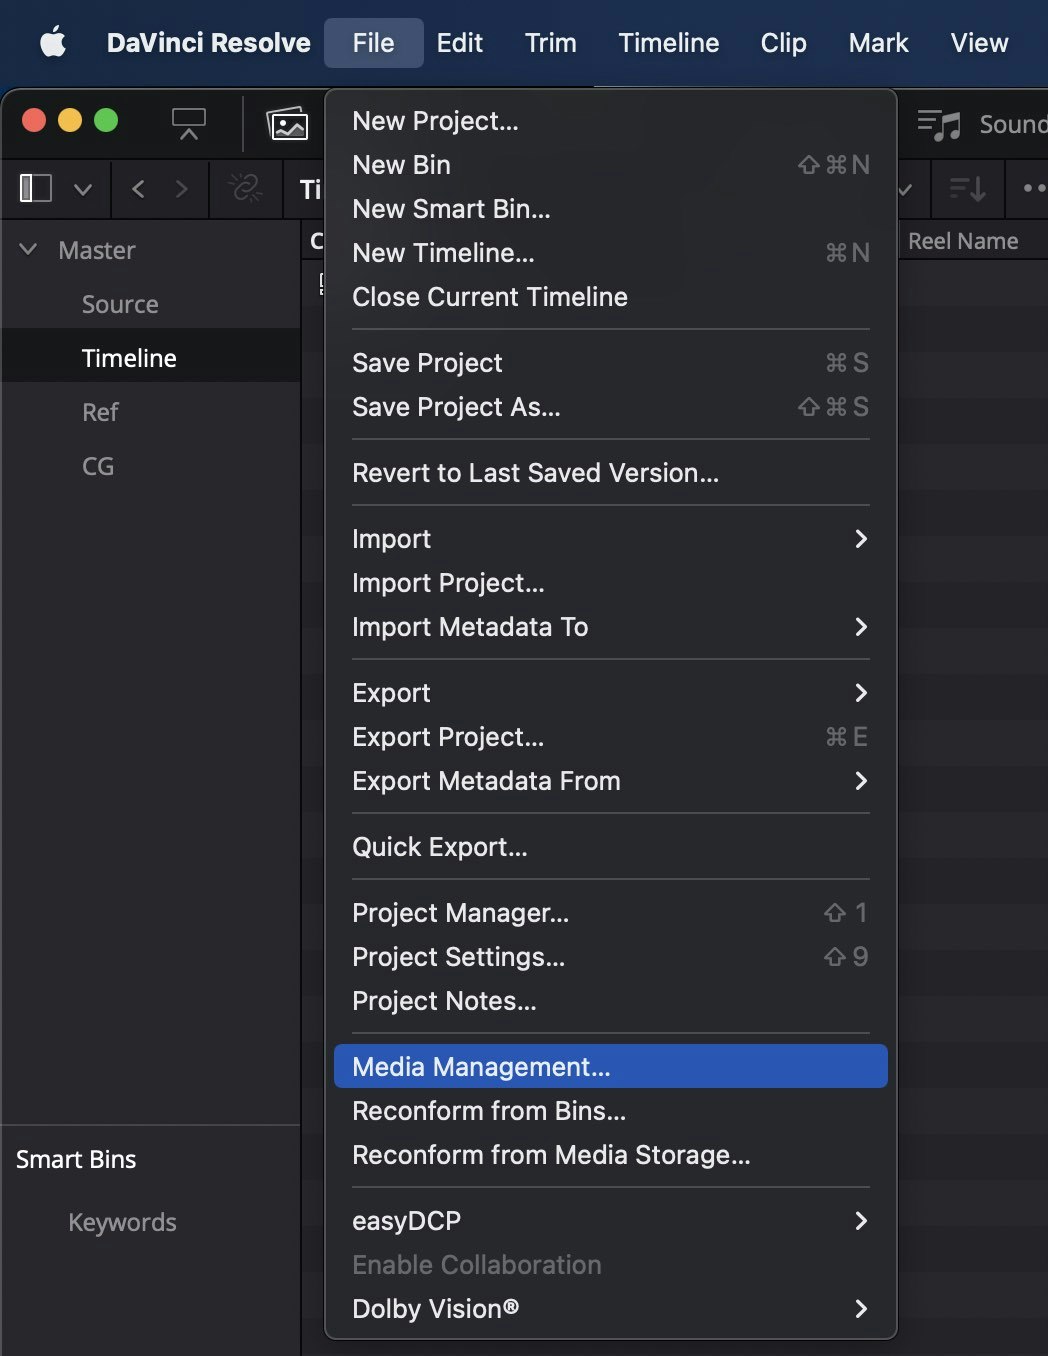This screenshot has height=1356, width=1048.
Task: Open the Sound Library icon
Action: tap(939, 125)
